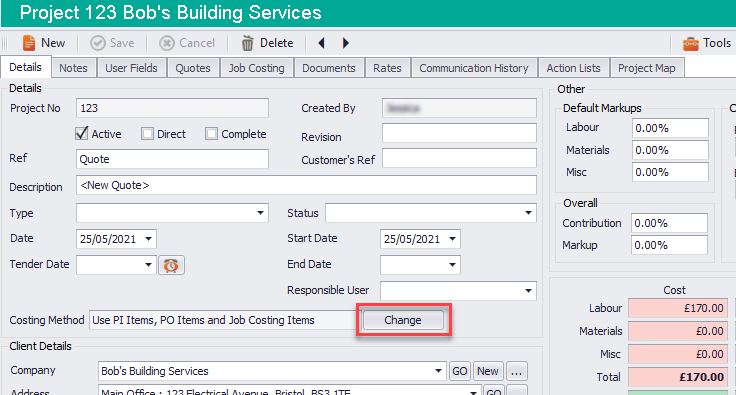Click the Contribution percentage field
This screenshot has width=736, height=395.
[x=669, y=223]
